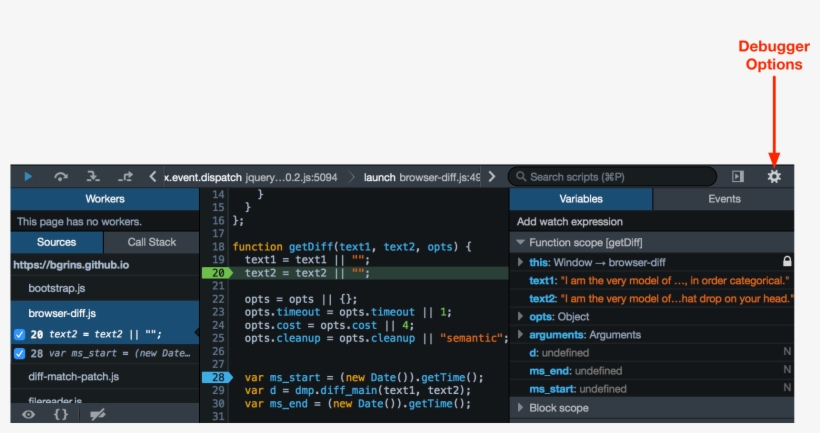Uncheck breakpoint at line 20 text2
This screenshot has width=820, height=433.
coord(19,335)
